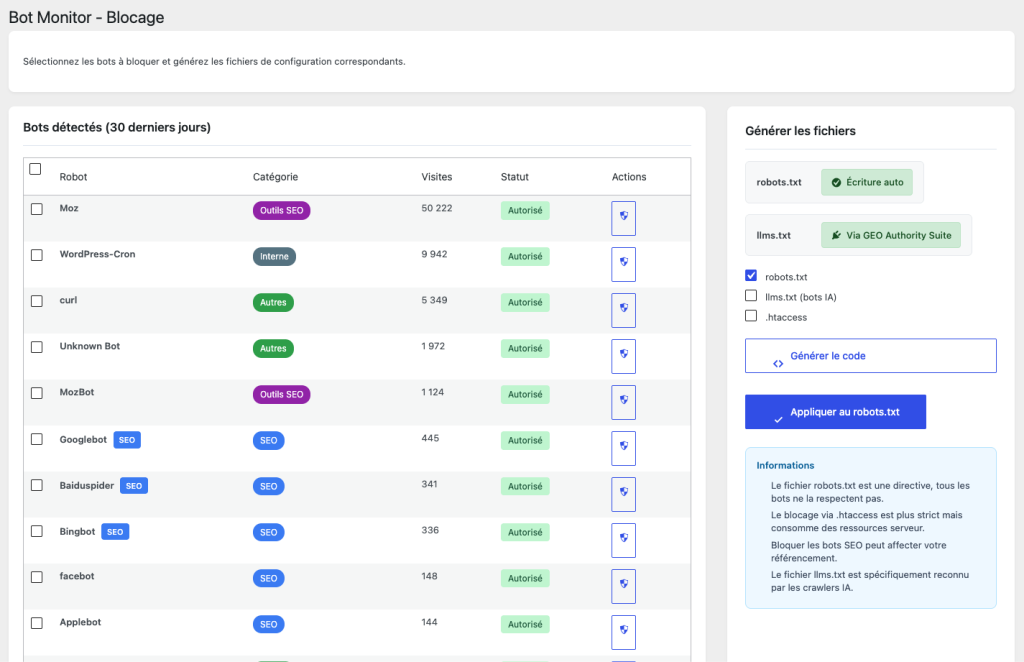Click the Autres tag for Unknown Bot
Screen dimensions: 1024x662
point(273,349)
